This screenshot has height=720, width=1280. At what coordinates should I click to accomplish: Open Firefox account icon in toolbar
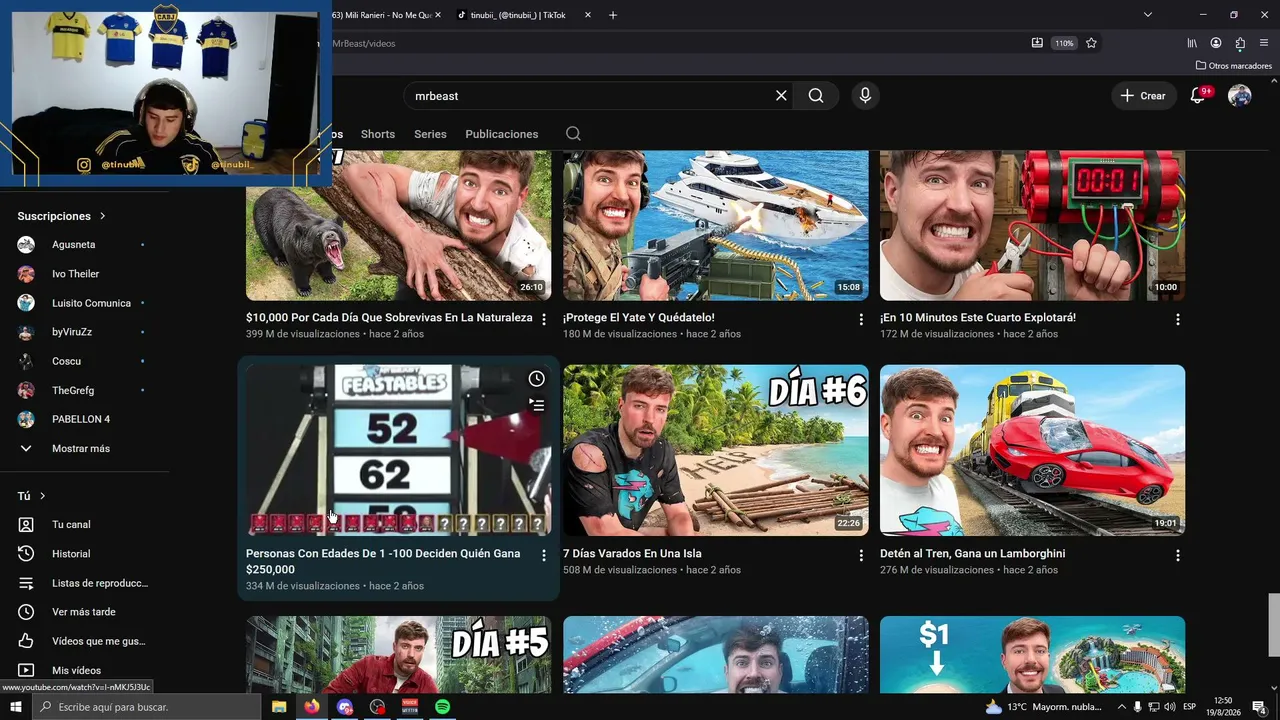1216,43
